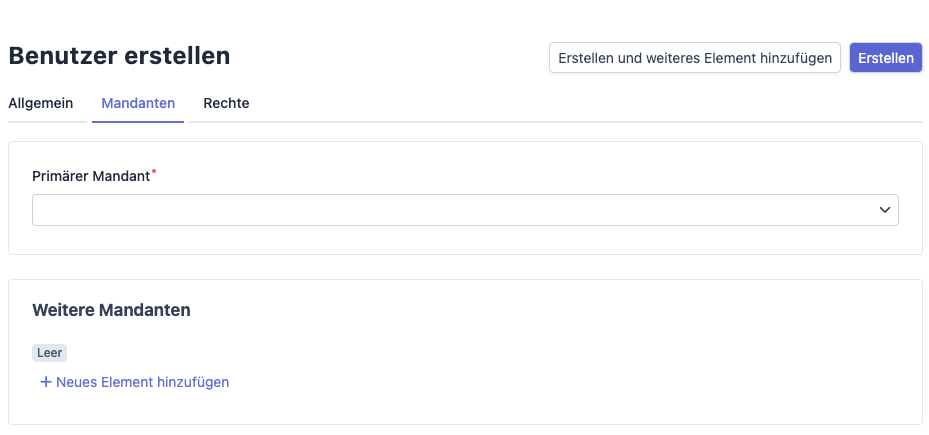Viewport: 929px width, 435px height.
Task: Select the Mandanten tab
Action: pos(138,103)
